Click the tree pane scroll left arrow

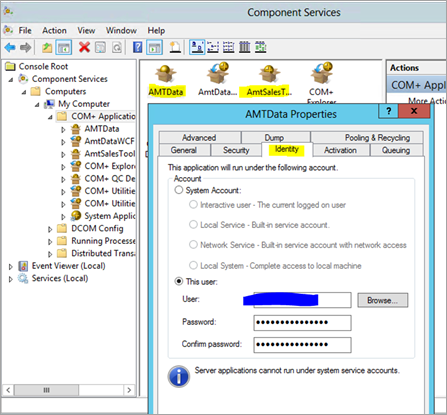8,390
